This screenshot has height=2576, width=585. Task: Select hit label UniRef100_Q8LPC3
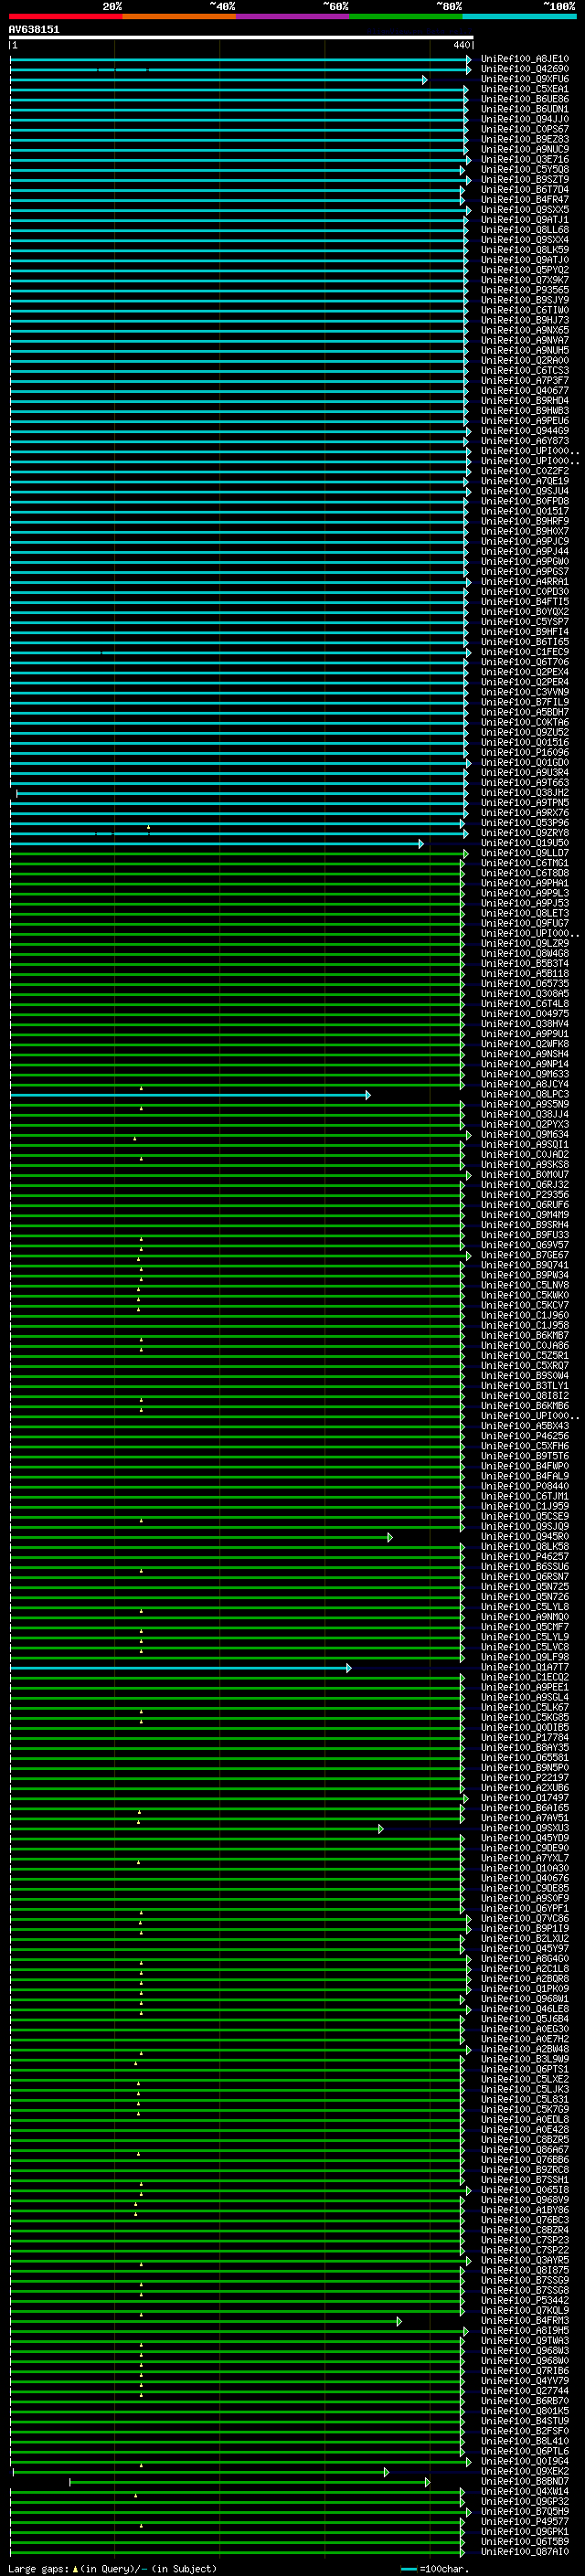coord(525,1095)
